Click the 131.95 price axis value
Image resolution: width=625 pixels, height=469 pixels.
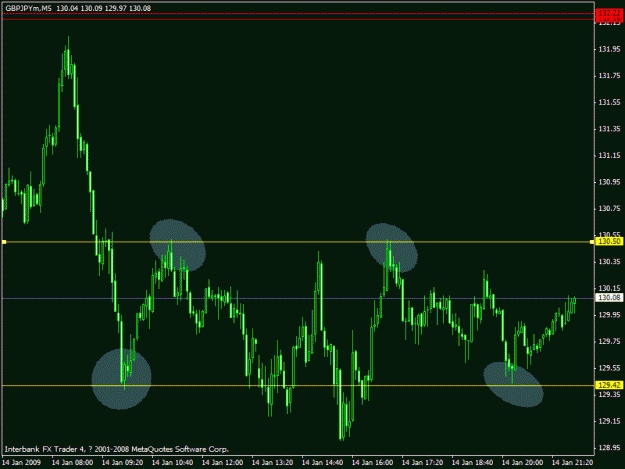coord(609,49)
